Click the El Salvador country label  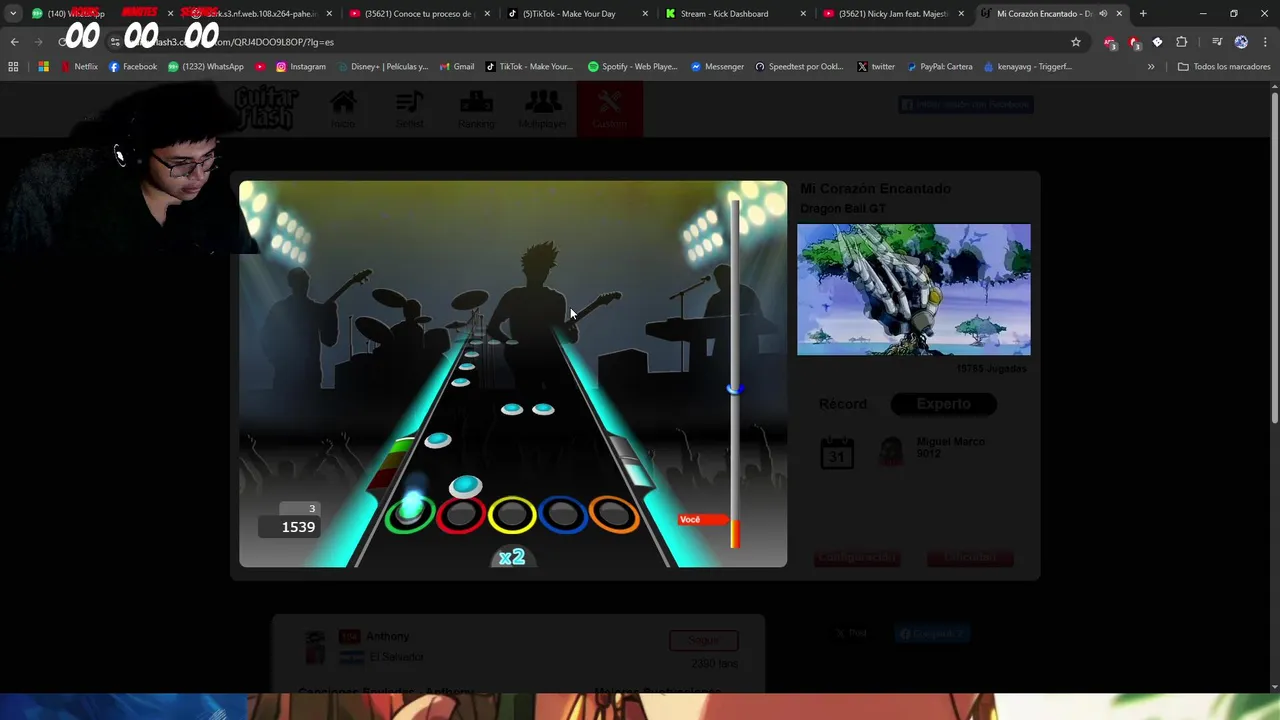coord(396,657)
